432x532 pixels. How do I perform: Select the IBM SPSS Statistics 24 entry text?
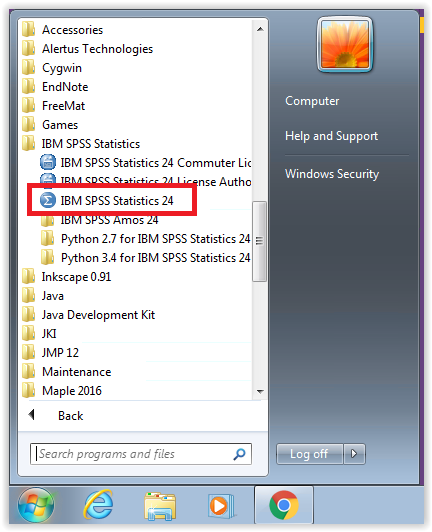[x=117, y=201]
